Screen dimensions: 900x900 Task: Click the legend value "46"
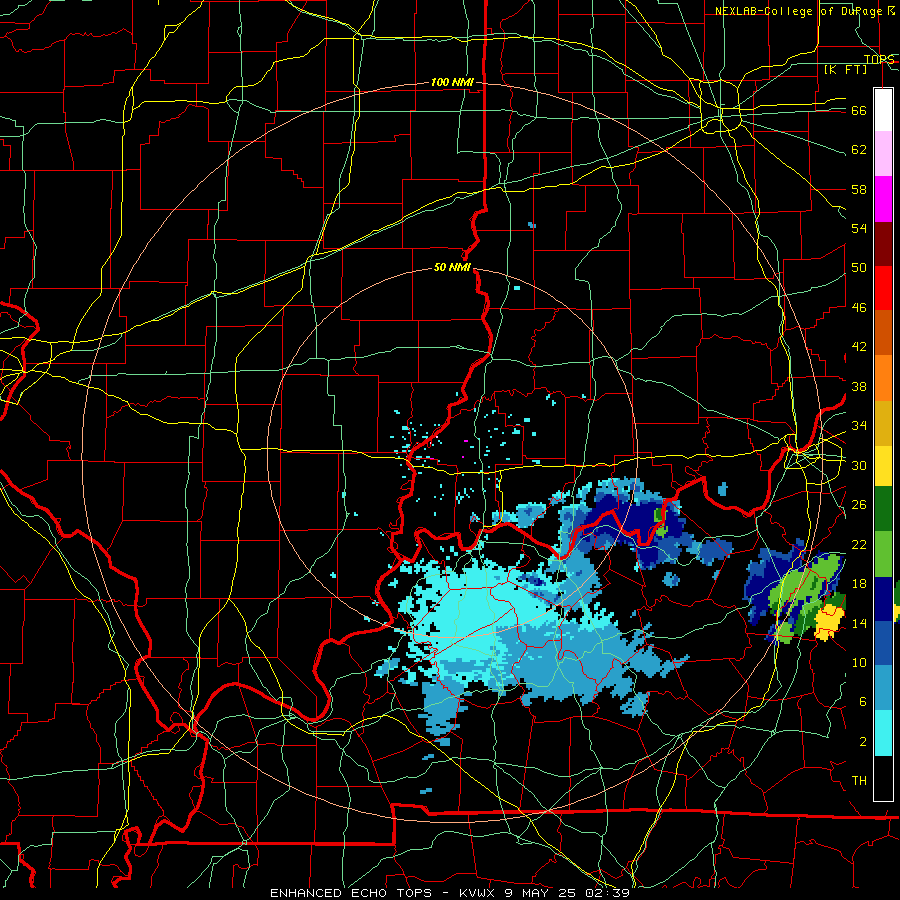pyautogui.click(x=859, y=308)
